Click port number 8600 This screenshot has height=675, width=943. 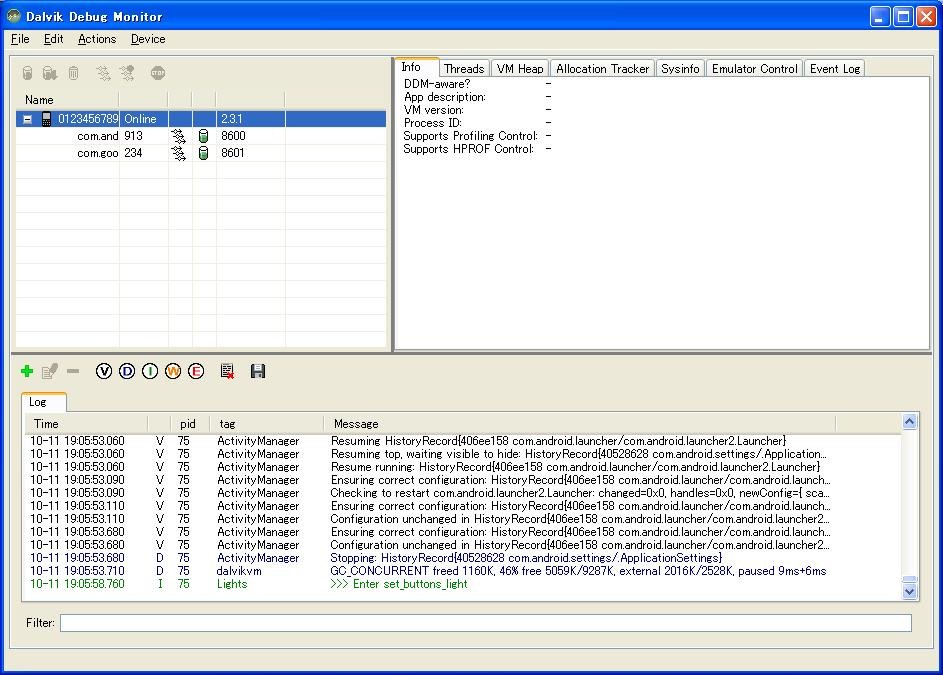pyautogui.click(x=233, y=136)
